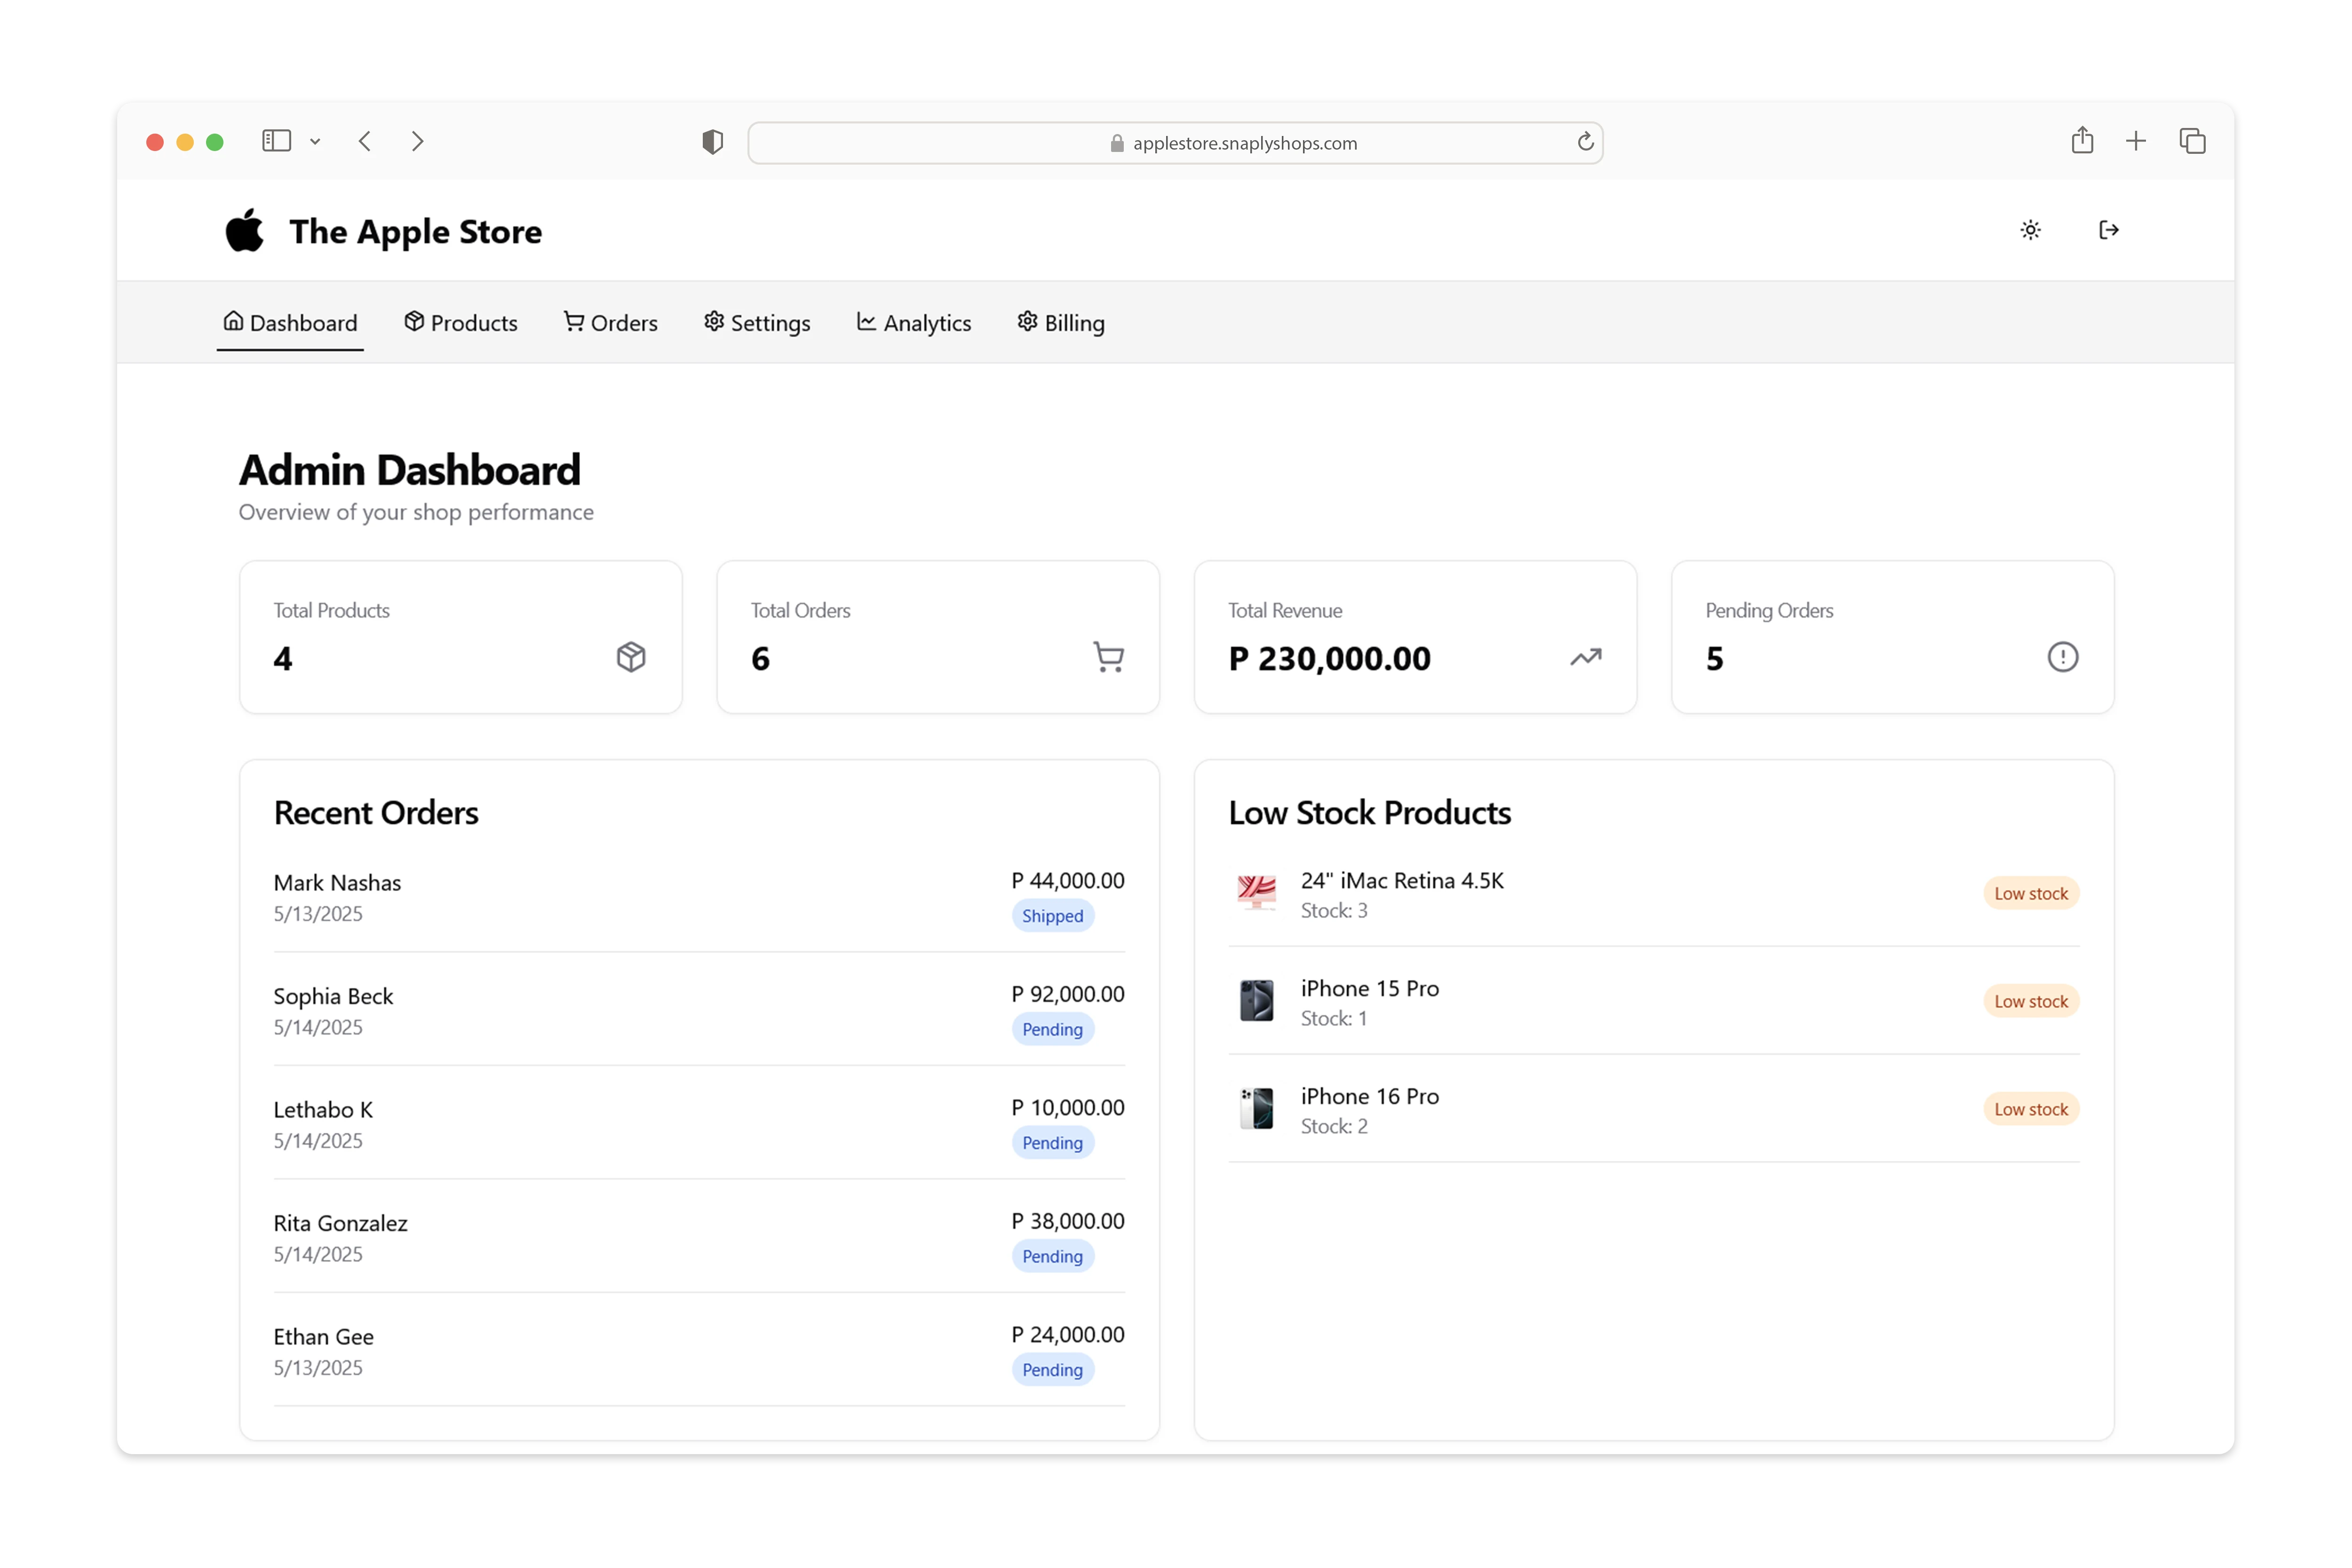Click the share icon in the browser toolbar
Viewport: 2352px width, 1568px height.
(x=2083, y=140)
